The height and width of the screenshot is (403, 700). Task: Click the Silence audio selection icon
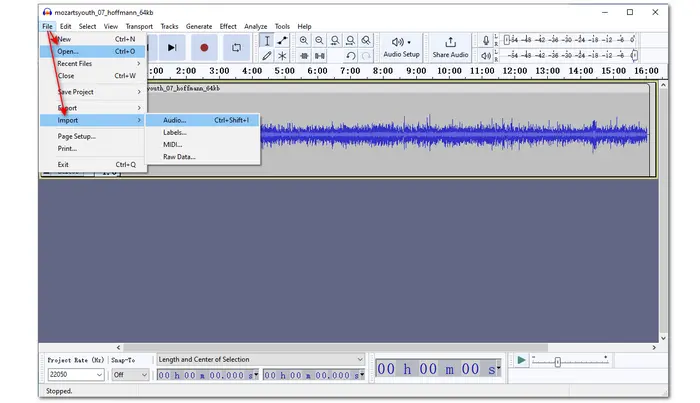click(320, 56)
